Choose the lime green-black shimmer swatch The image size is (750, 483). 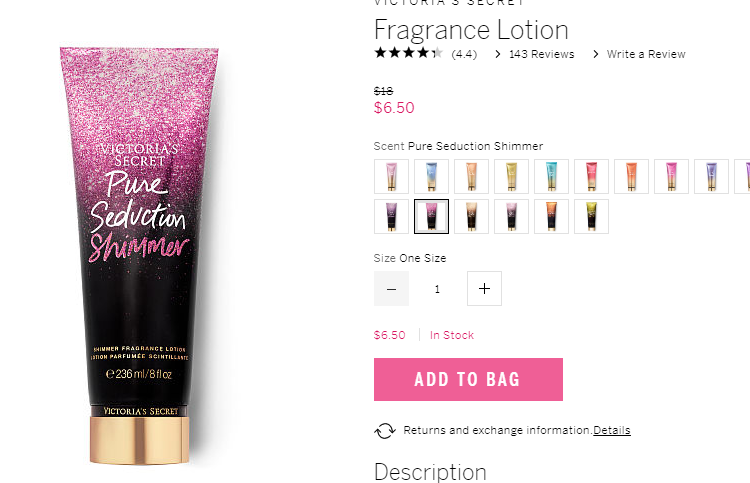coord(592,217)
